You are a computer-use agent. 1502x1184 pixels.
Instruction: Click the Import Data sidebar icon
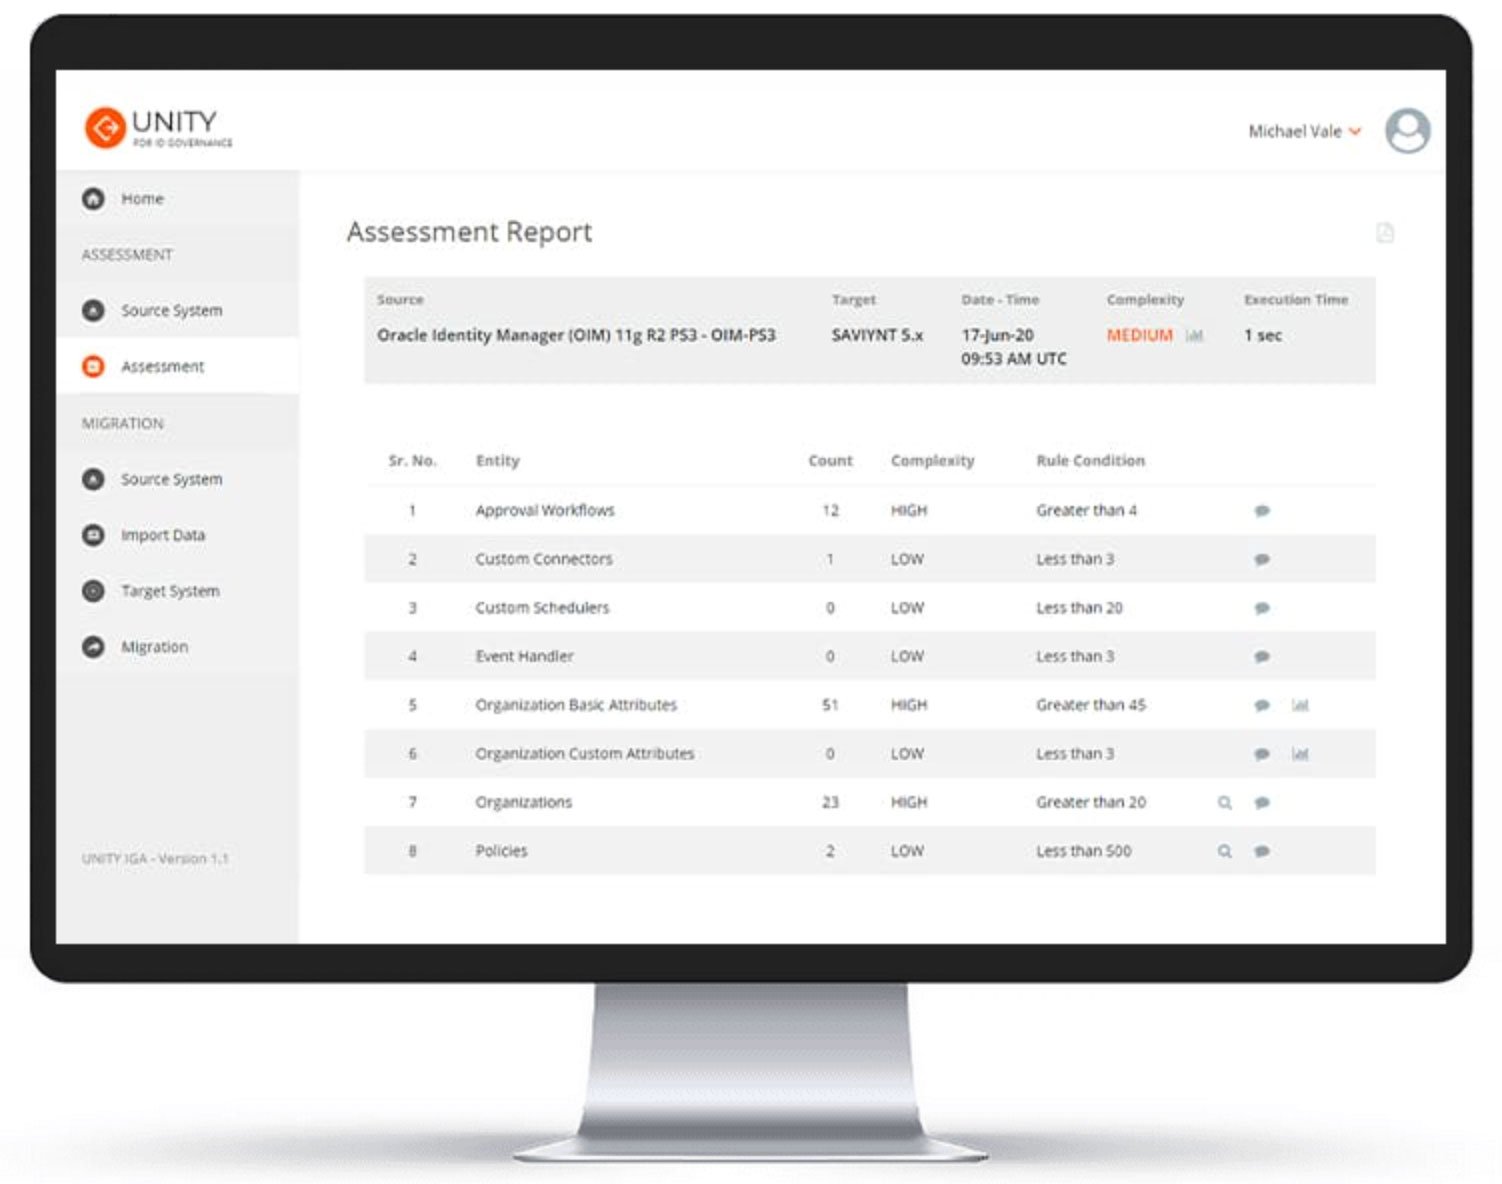point(93,535)
